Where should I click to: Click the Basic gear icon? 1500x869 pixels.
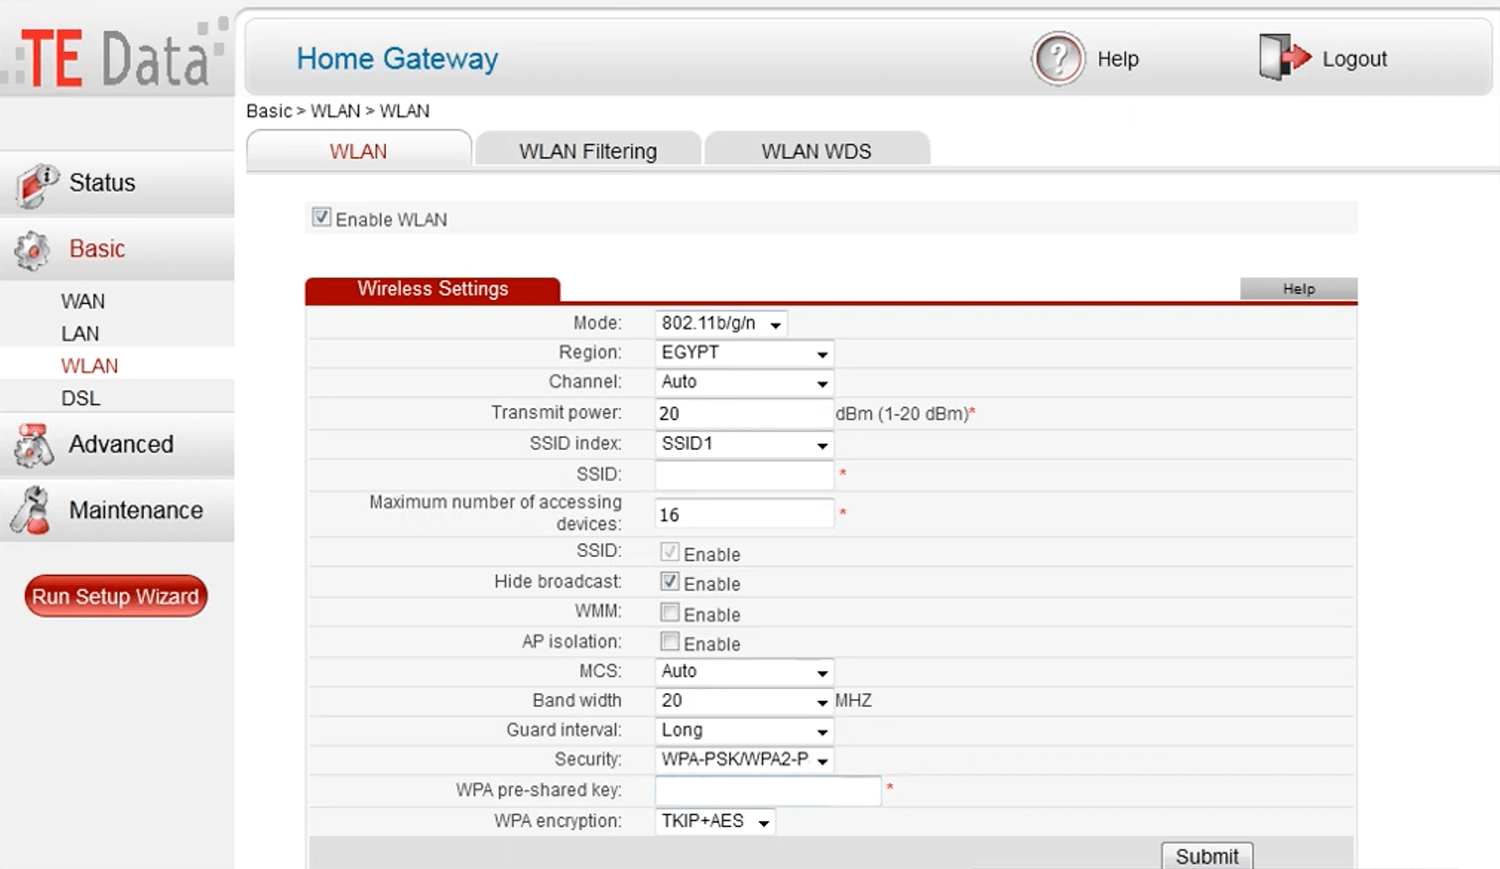click(x=33, y=250)
